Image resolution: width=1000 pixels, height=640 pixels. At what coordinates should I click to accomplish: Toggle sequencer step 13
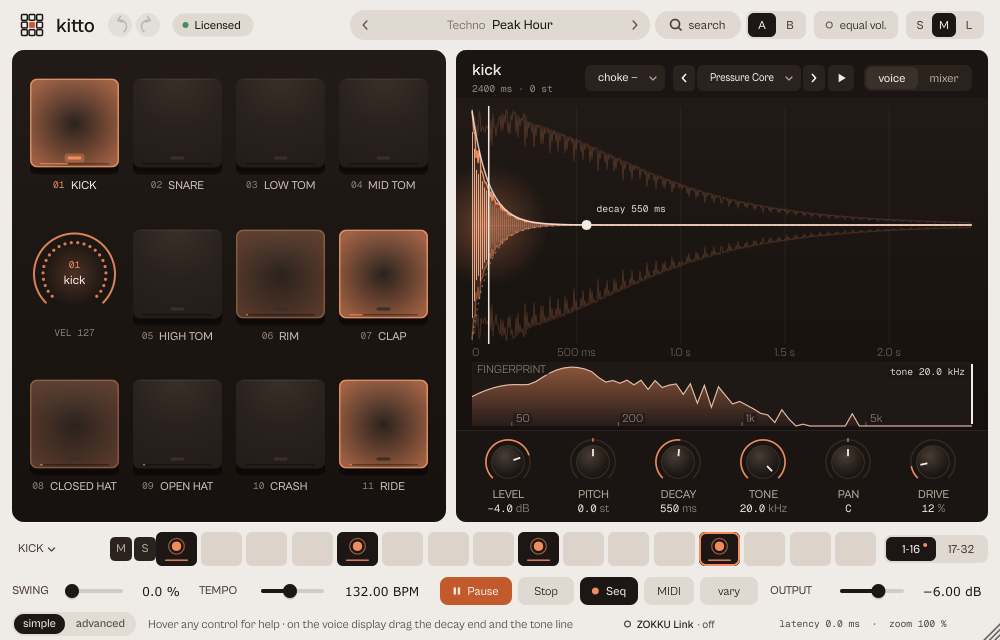[719, 549]
